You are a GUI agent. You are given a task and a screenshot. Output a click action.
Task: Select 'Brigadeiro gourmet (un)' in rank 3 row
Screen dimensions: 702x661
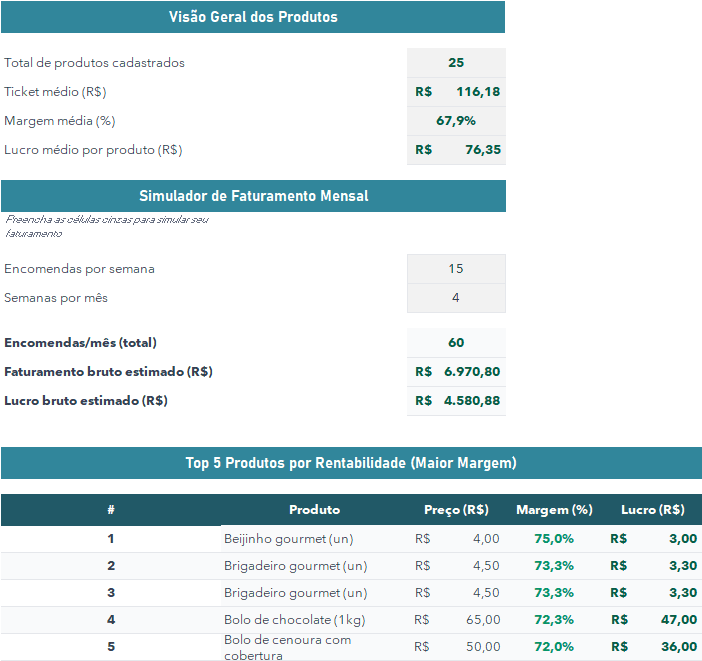point(314,593)
